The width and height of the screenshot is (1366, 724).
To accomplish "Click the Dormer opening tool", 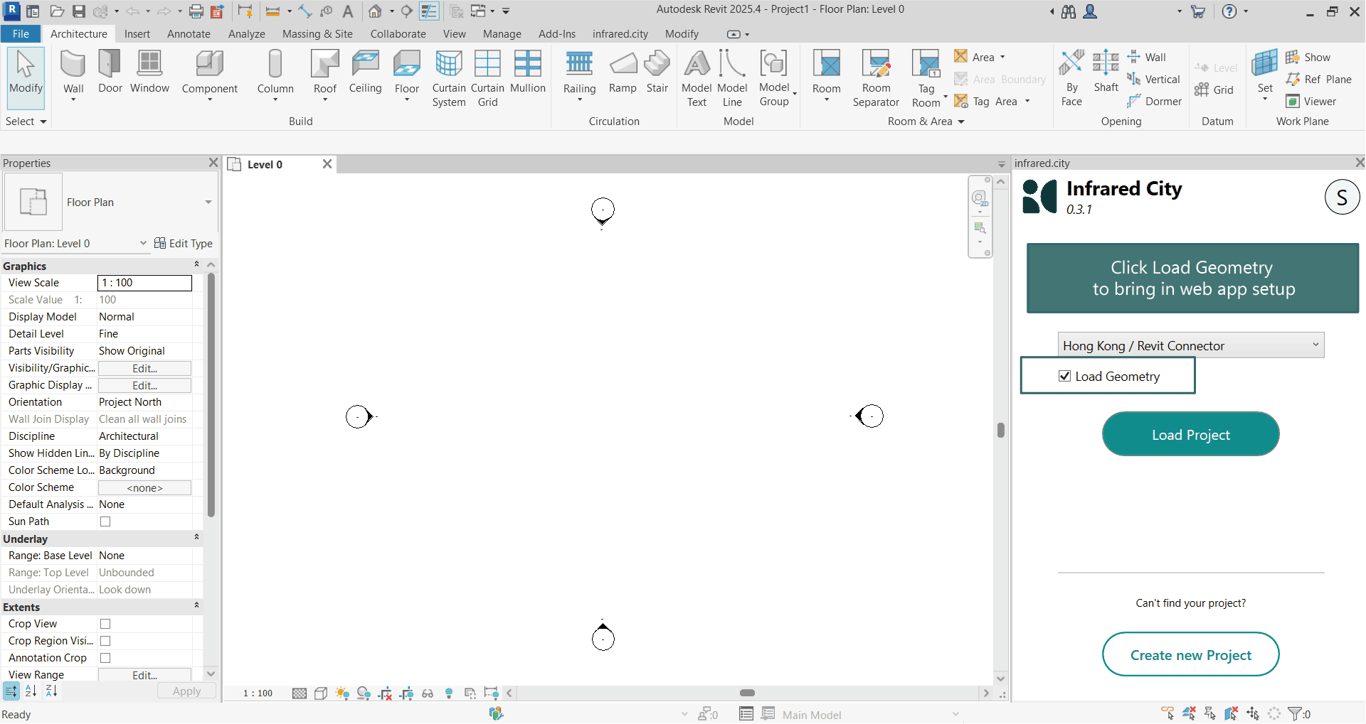I will [x=1155, y=101].
